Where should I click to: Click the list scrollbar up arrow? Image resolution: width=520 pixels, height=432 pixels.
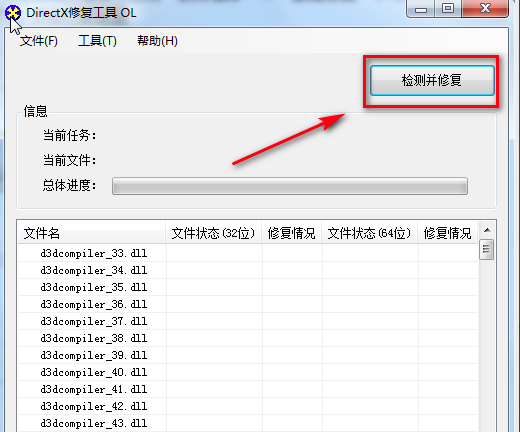coord(487,230)
